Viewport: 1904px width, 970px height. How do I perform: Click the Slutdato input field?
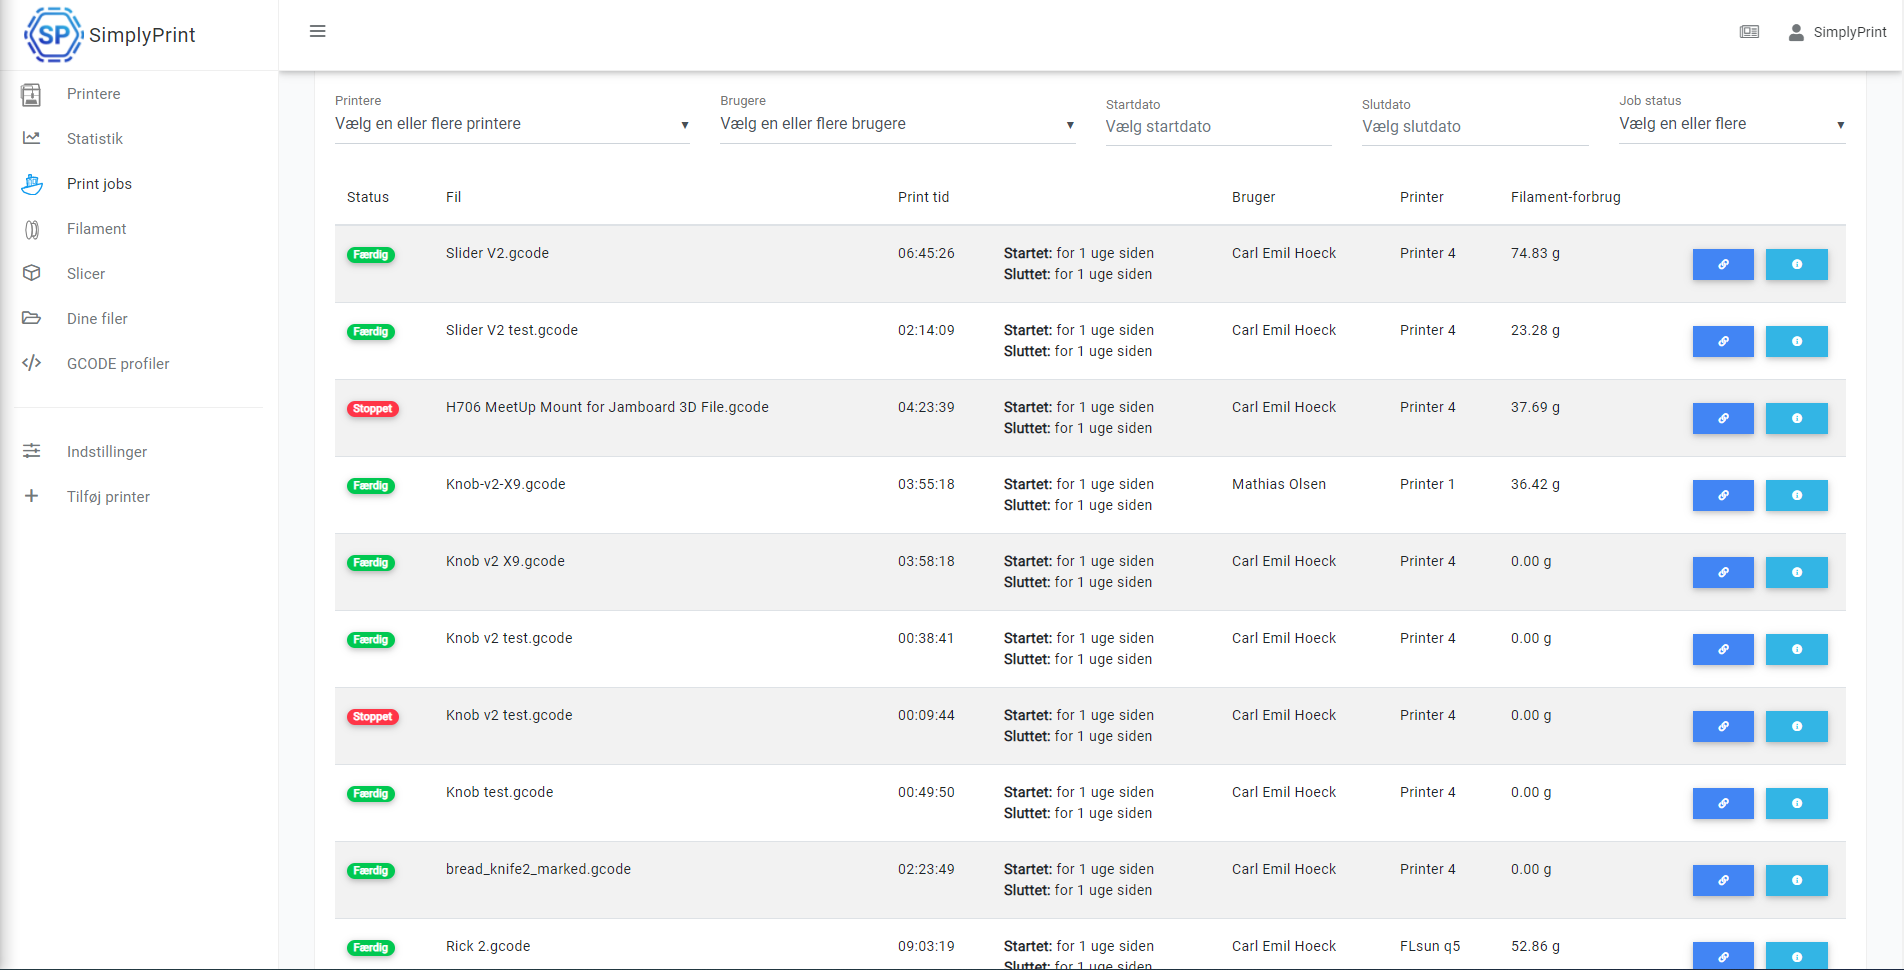coord(1475,127)
